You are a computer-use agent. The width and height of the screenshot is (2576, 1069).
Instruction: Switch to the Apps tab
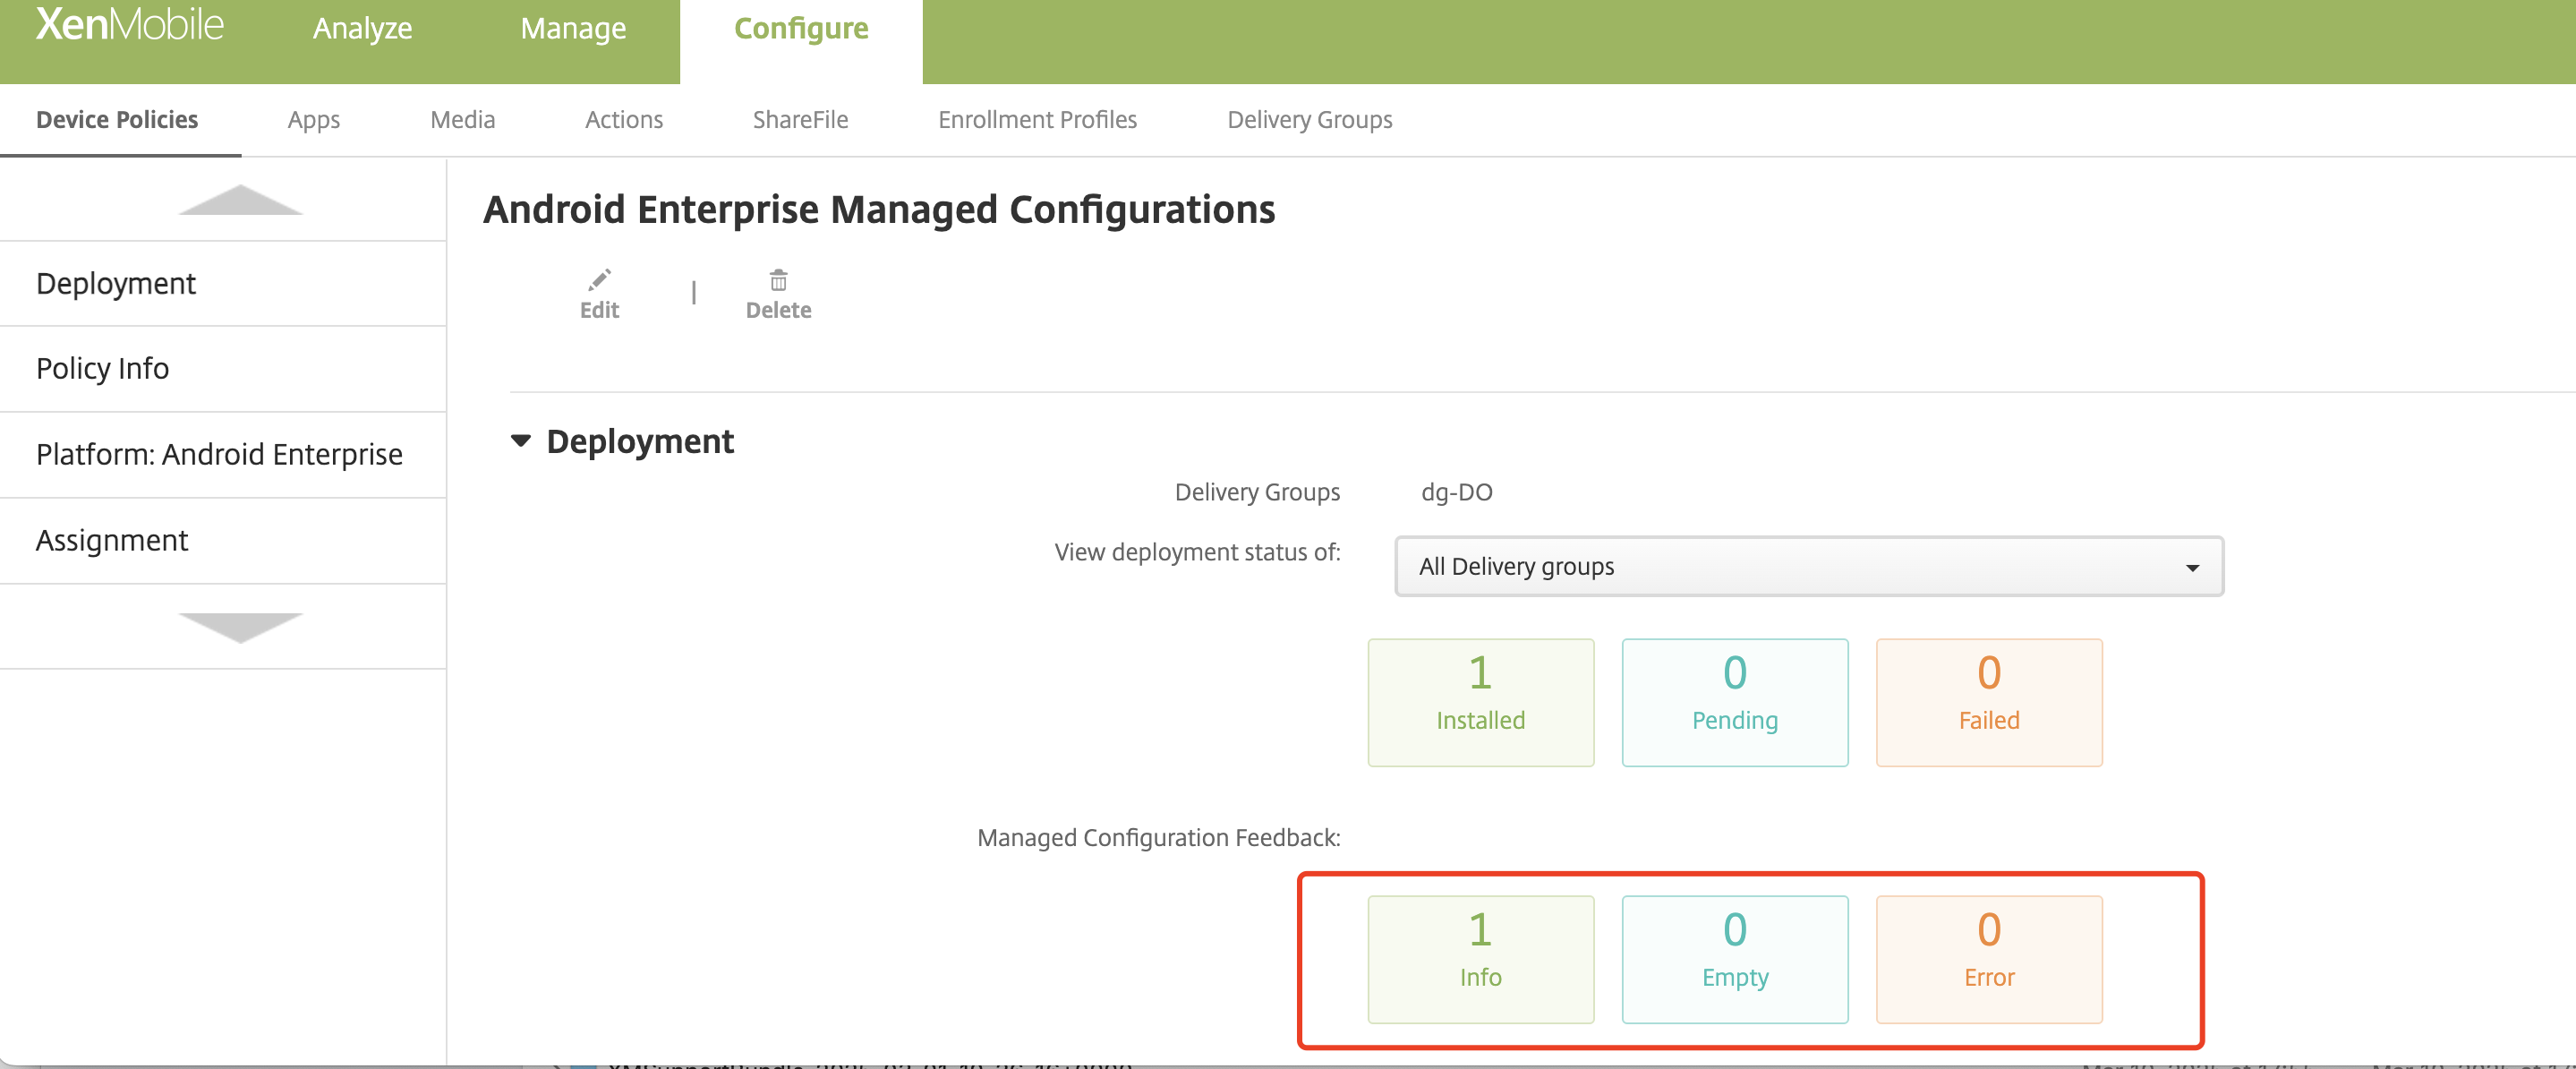[x=313, y=119]
